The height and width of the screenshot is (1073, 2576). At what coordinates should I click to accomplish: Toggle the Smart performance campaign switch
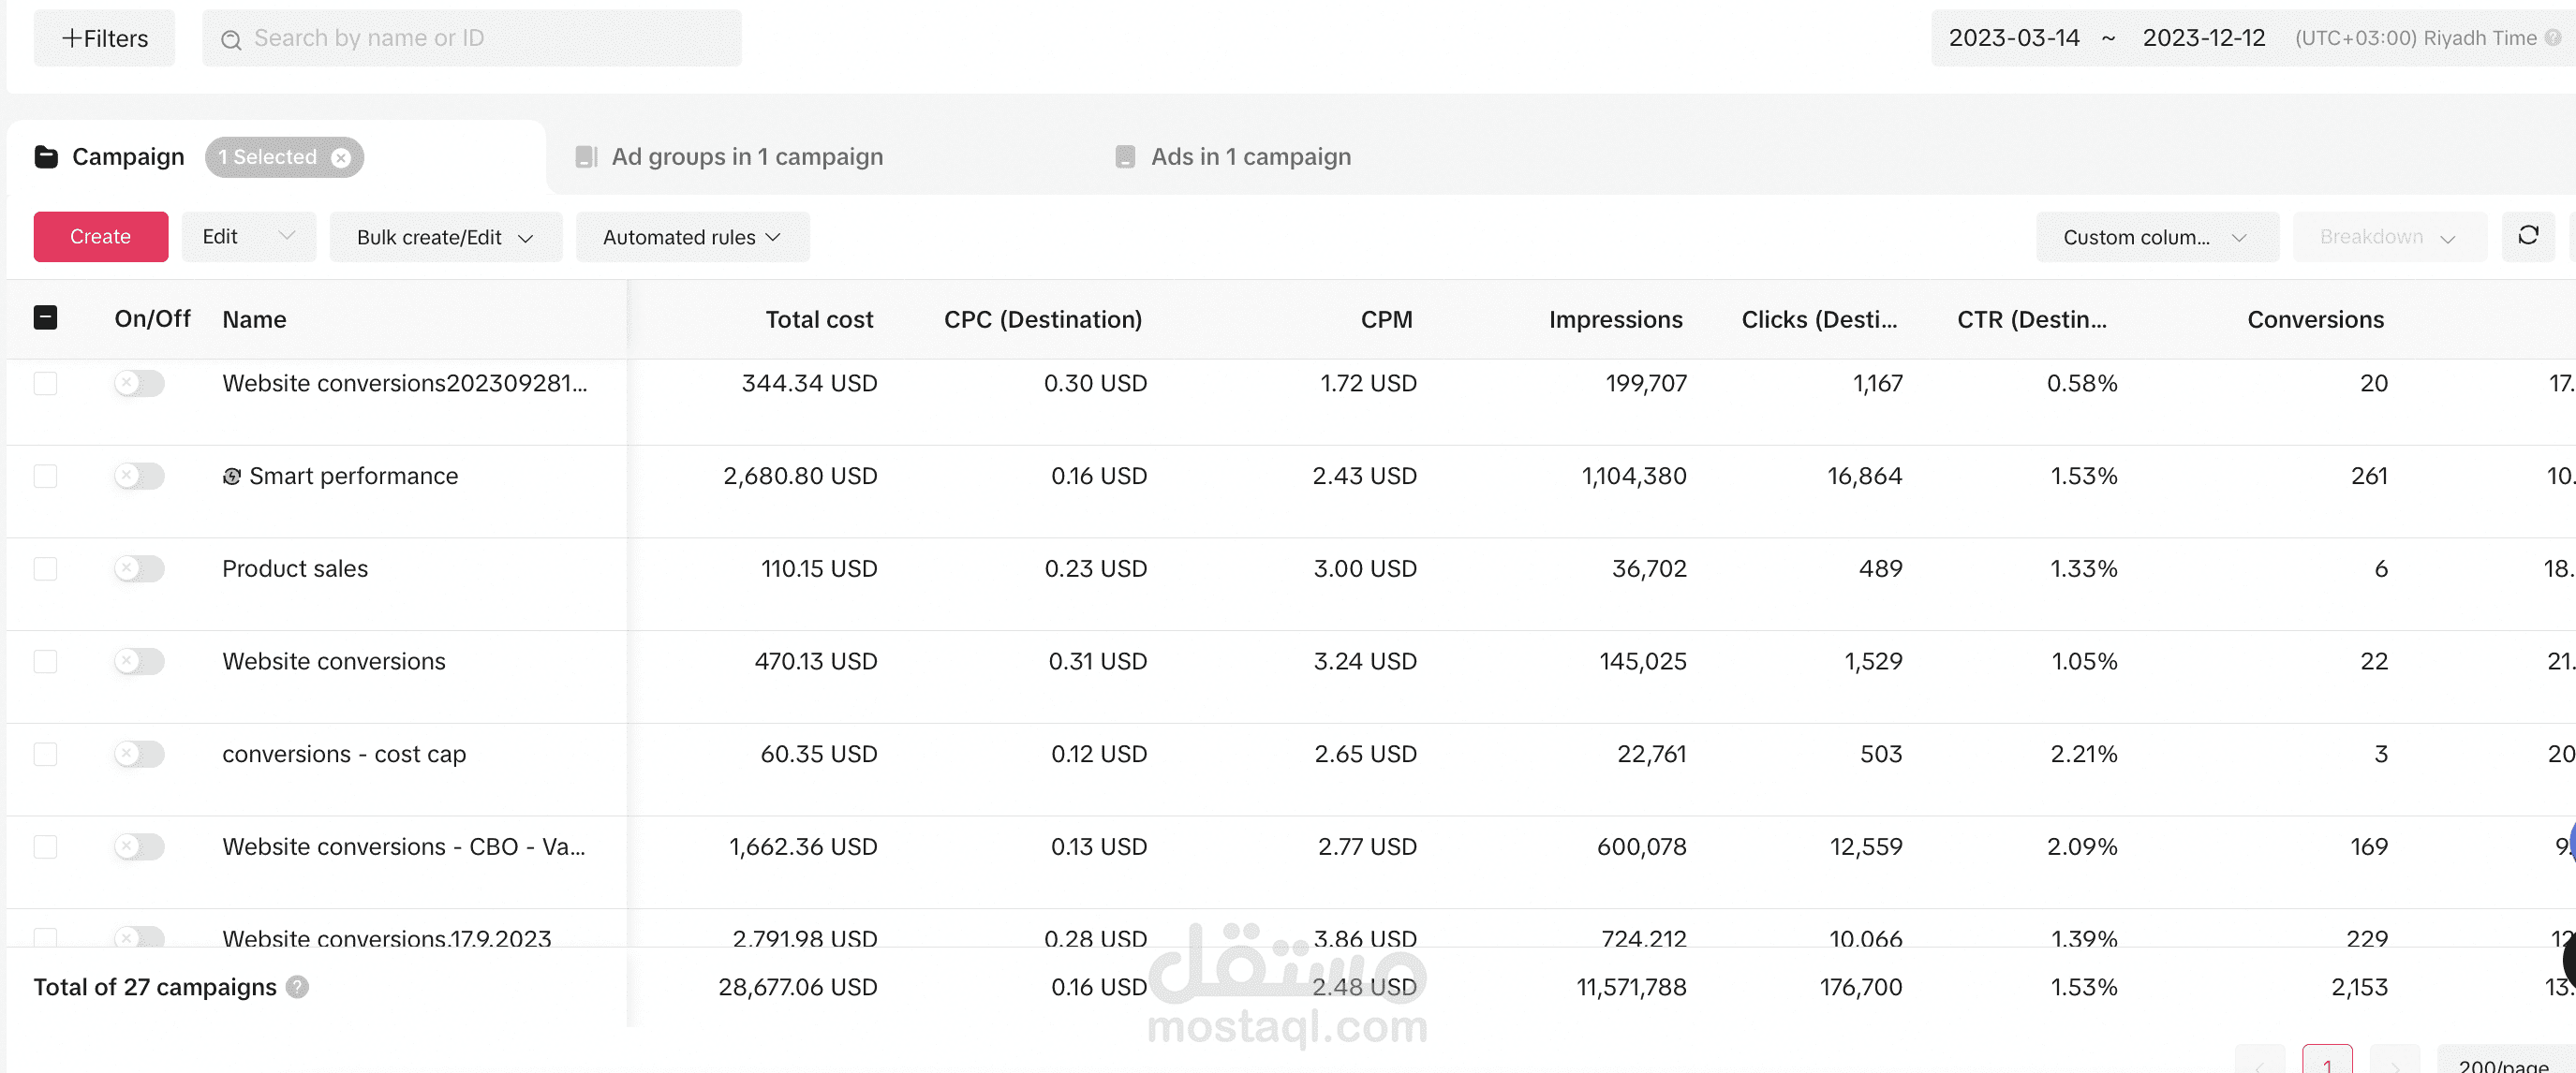[139, 476]
